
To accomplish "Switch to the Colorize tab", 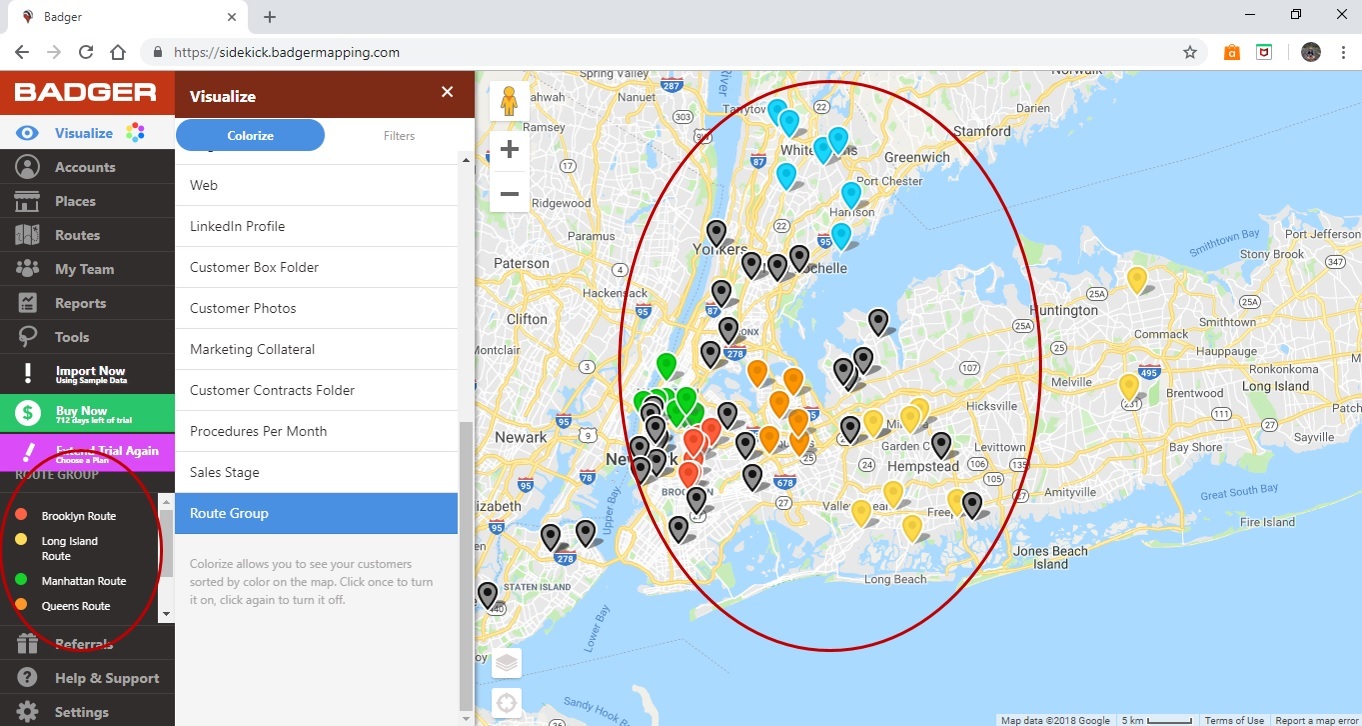I will (x=250, y=135).
